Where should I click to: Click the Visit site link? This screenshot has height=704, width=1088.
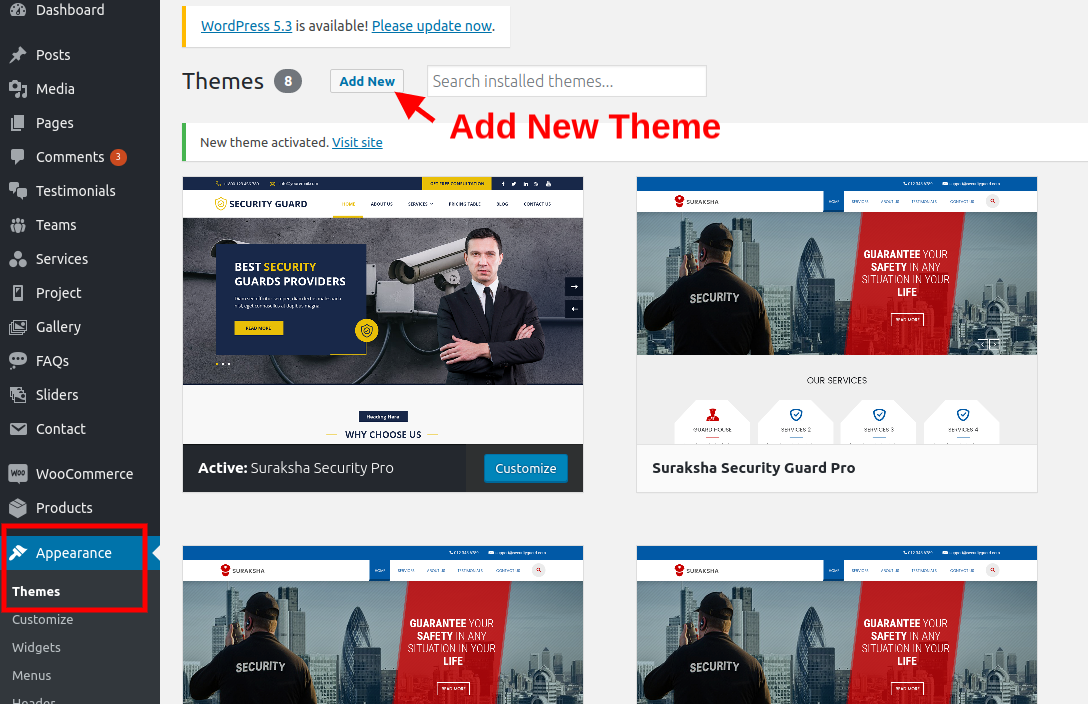pyautogui.click(x=357, y=142)
